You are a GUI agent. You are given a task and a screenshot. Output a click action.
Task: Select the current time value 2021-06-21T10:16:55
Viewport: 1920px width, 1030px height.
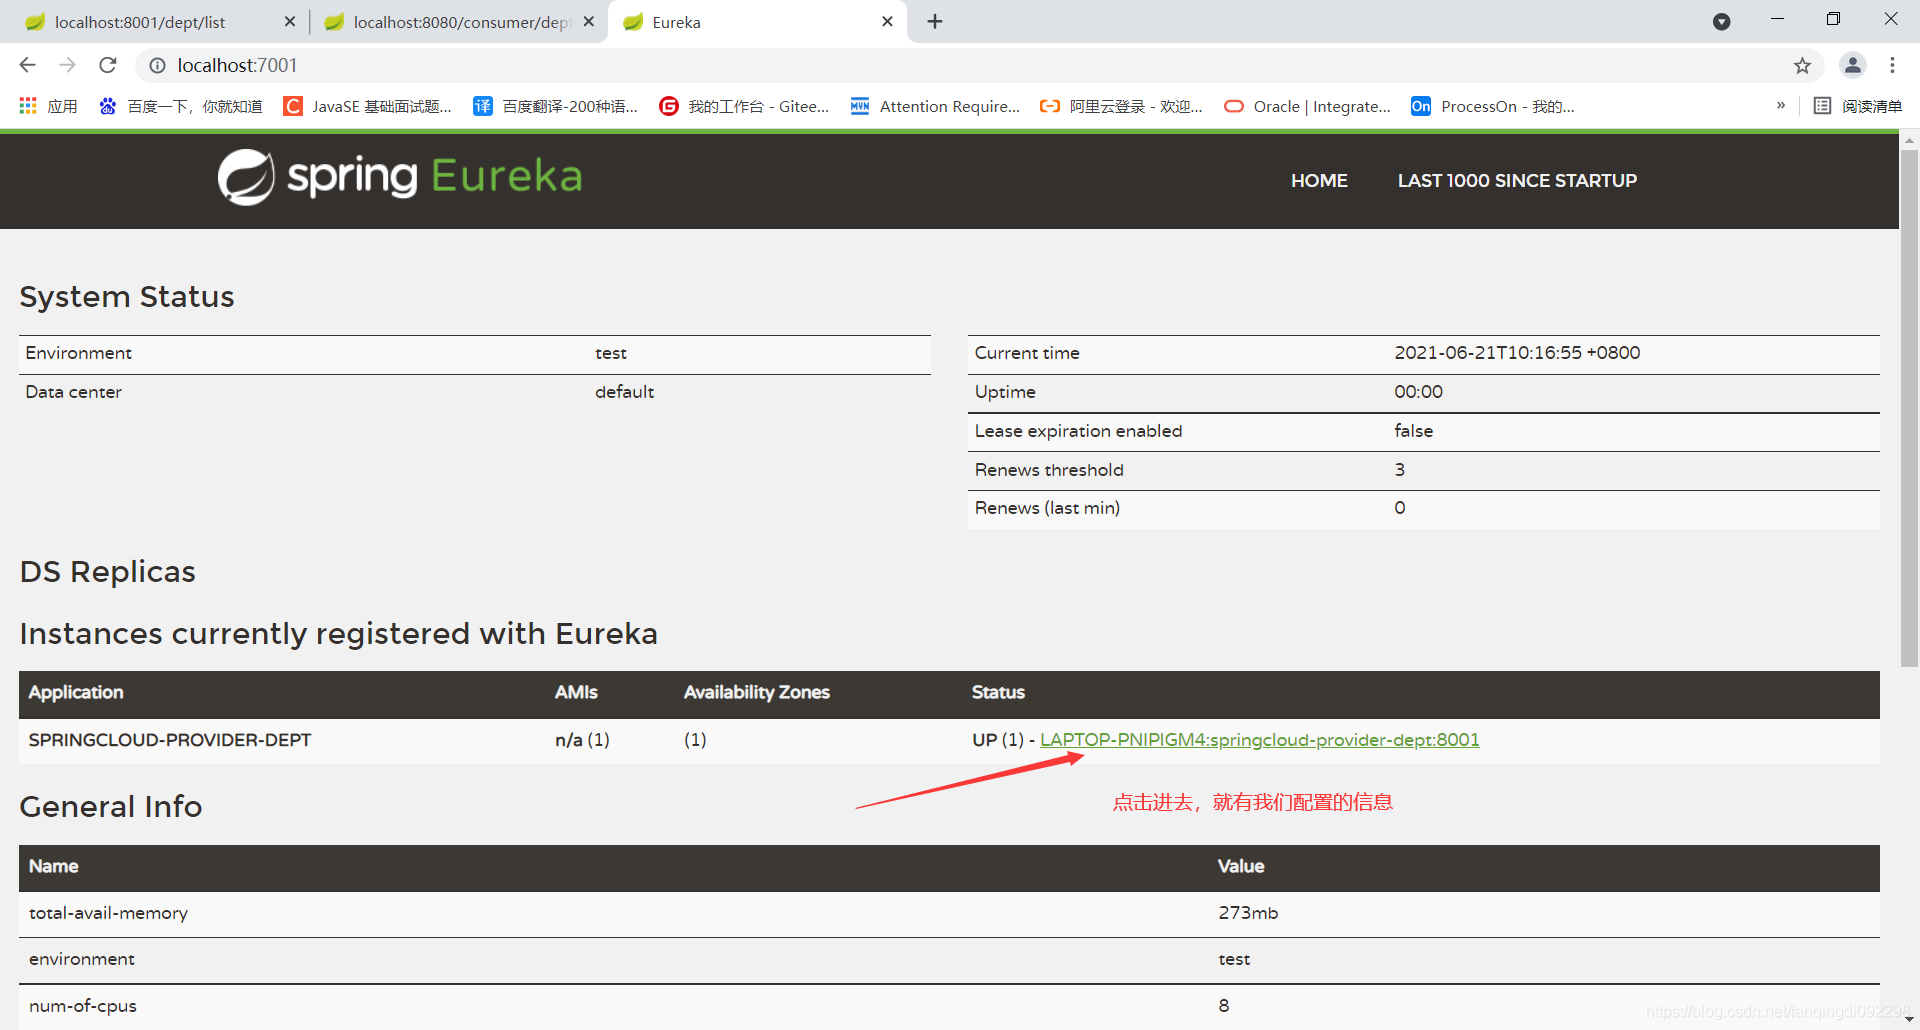1517,353
